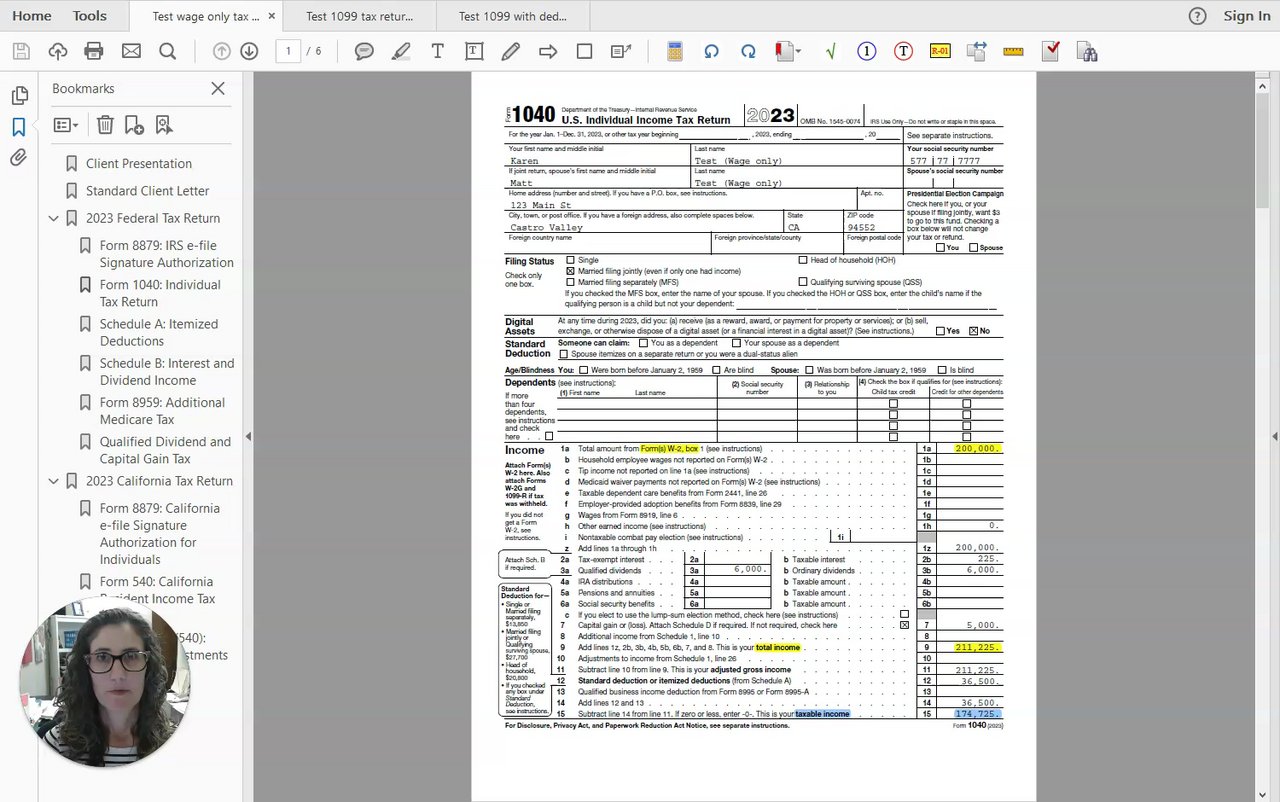Switch to Test 1099 with deductions tab

513,16
